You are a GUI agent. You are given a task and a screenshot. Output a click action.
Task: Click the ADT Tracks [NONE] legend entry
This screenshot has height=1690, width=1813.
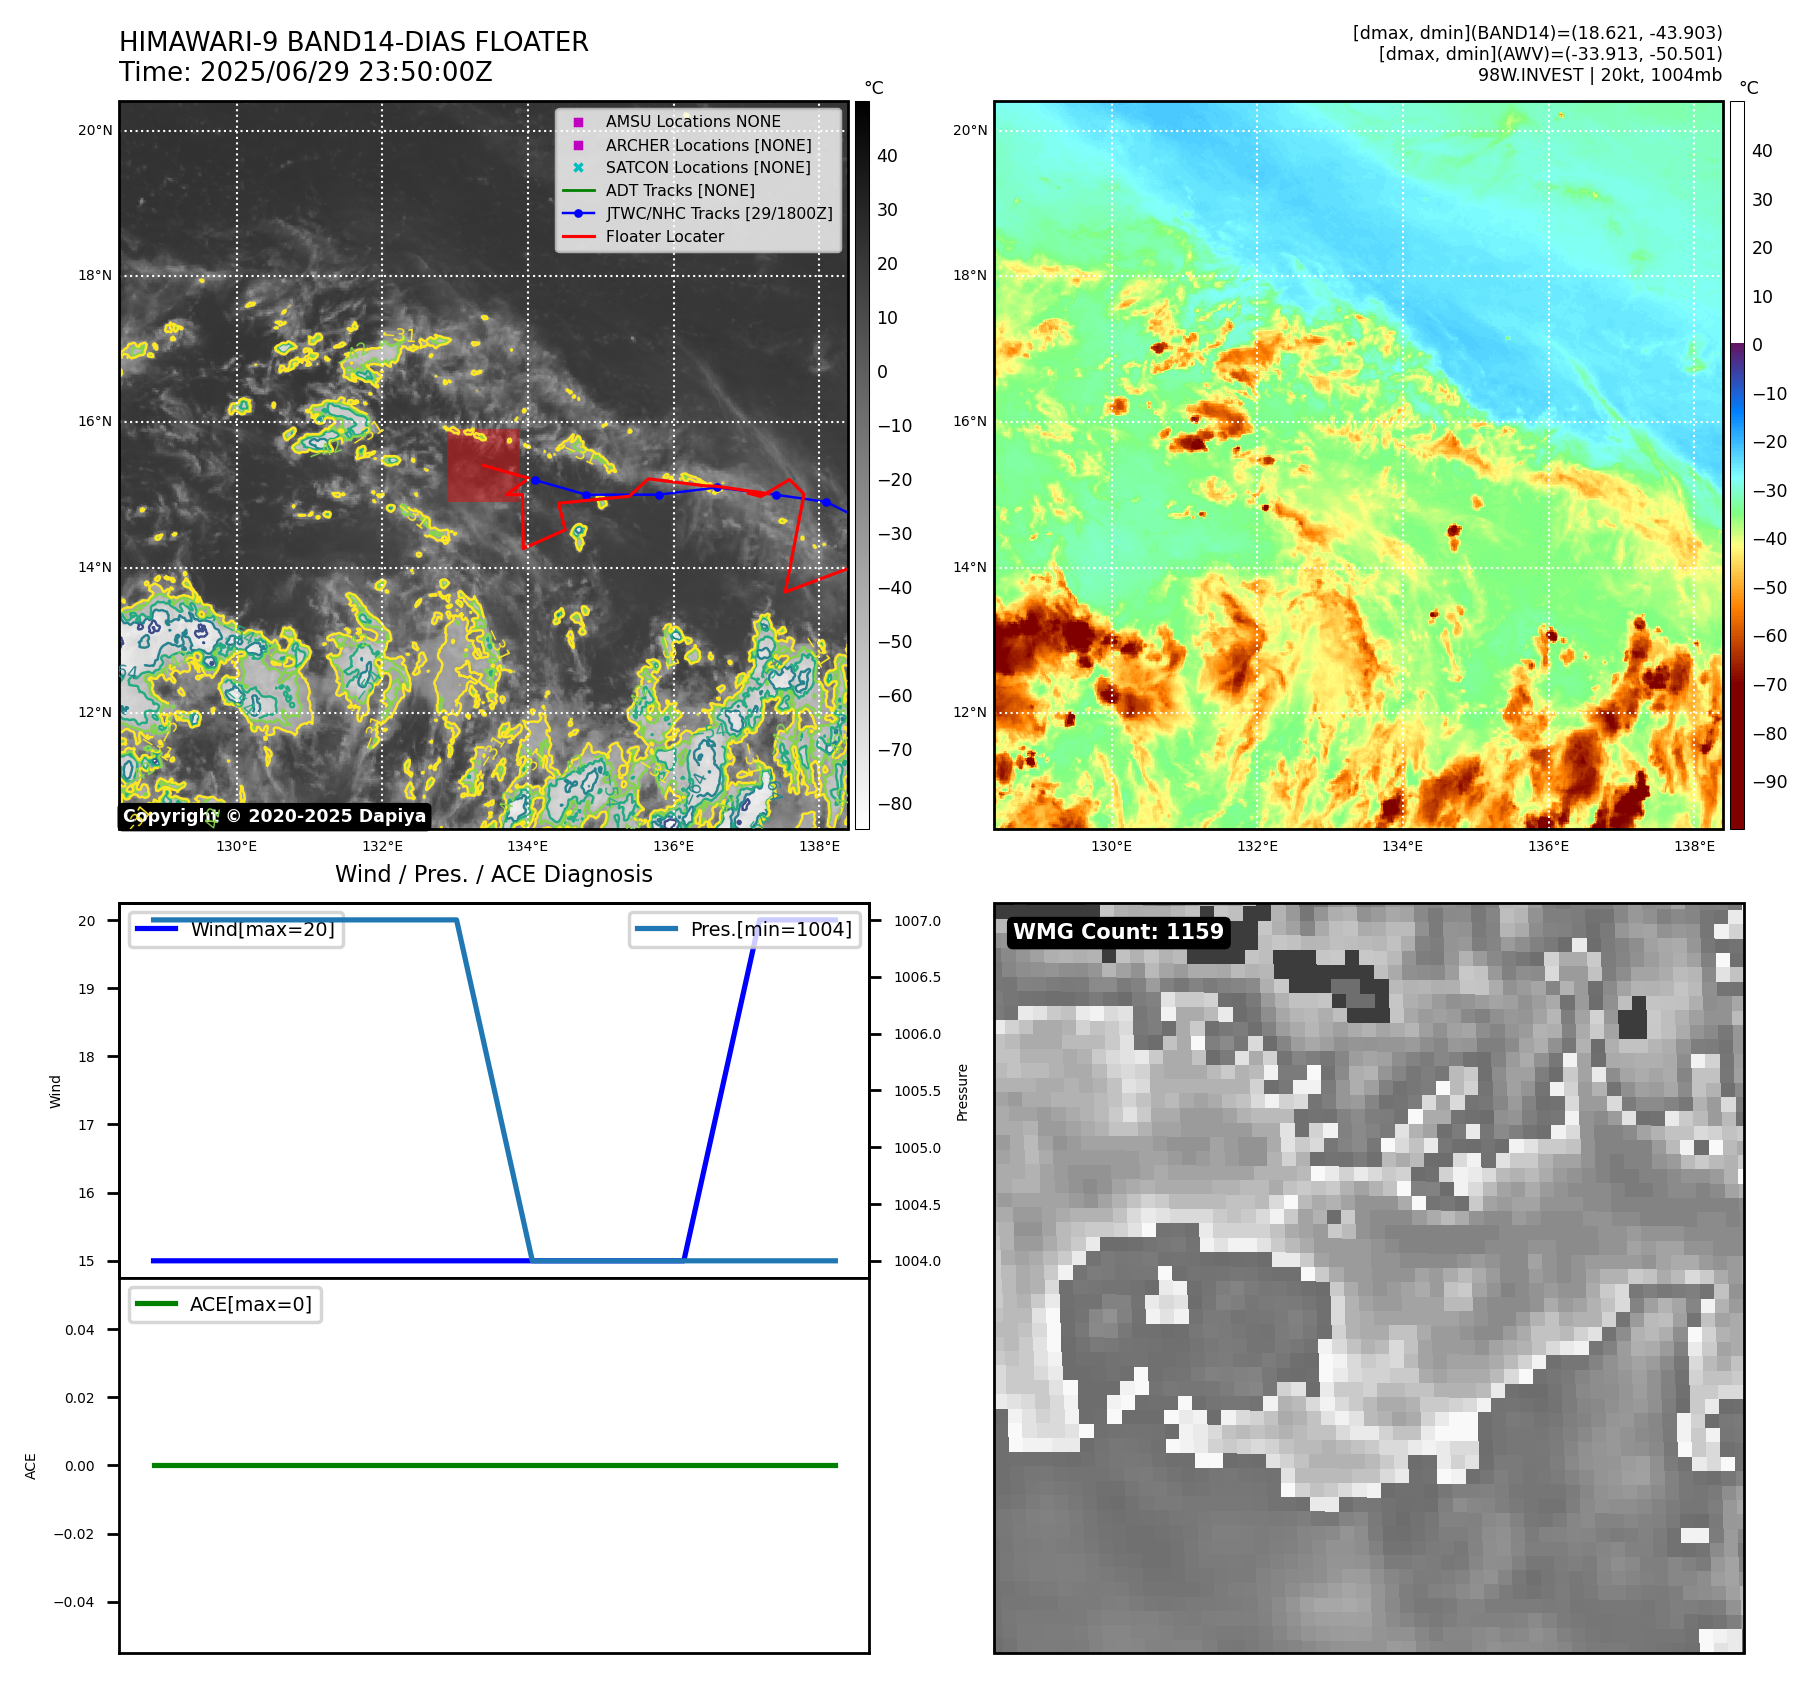(x=680, y=190)
